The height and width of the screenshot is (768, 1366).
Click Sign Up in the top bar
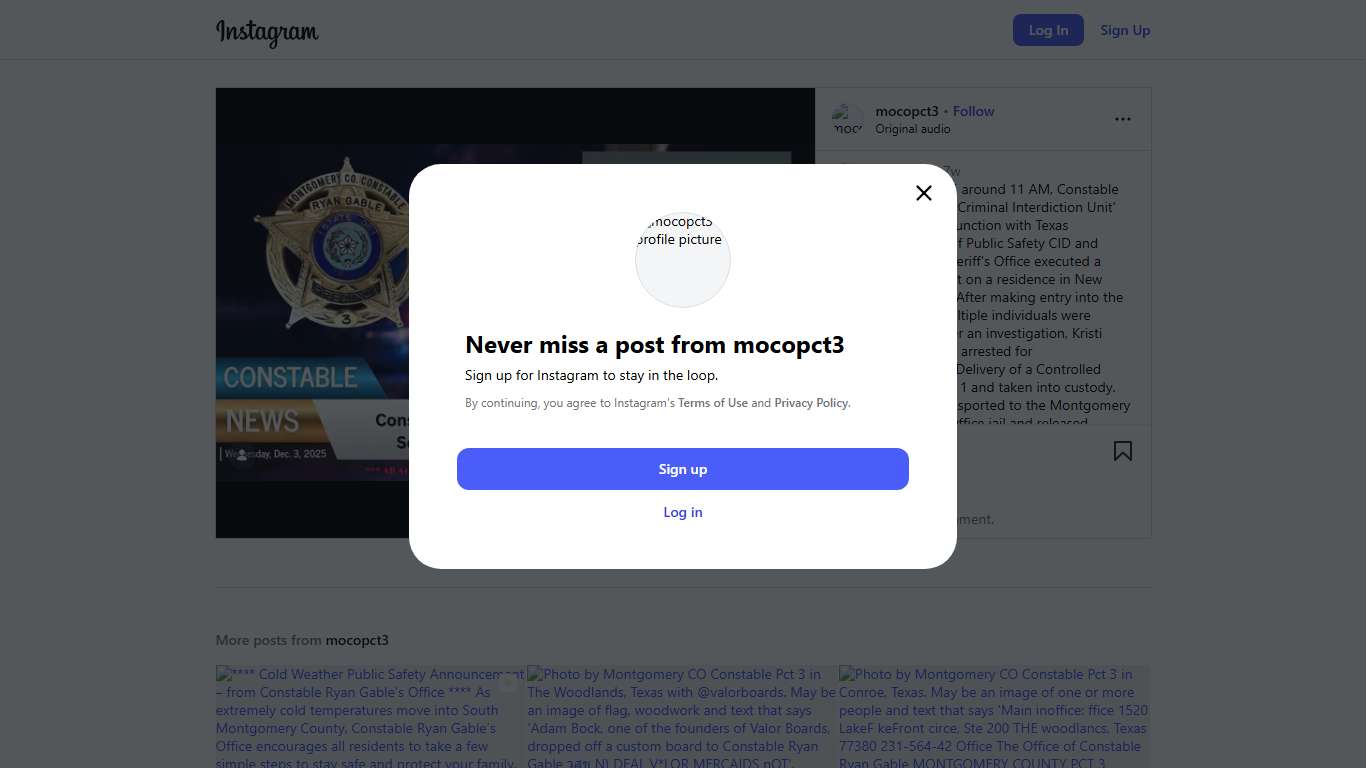1125,30
